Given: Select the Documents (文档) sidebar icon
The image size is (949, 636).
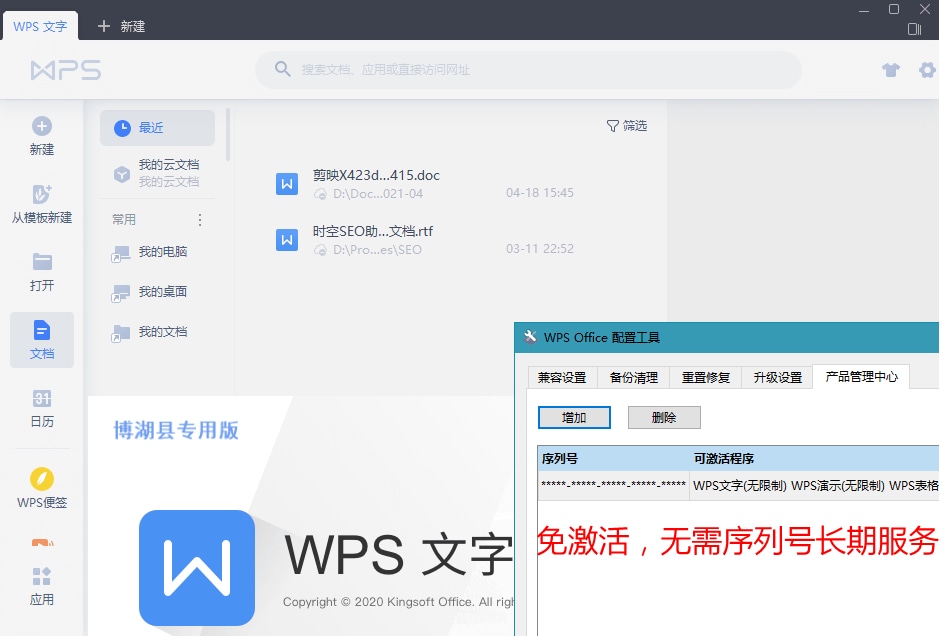Looking at the screenshot, I should [x=42, y=330].
